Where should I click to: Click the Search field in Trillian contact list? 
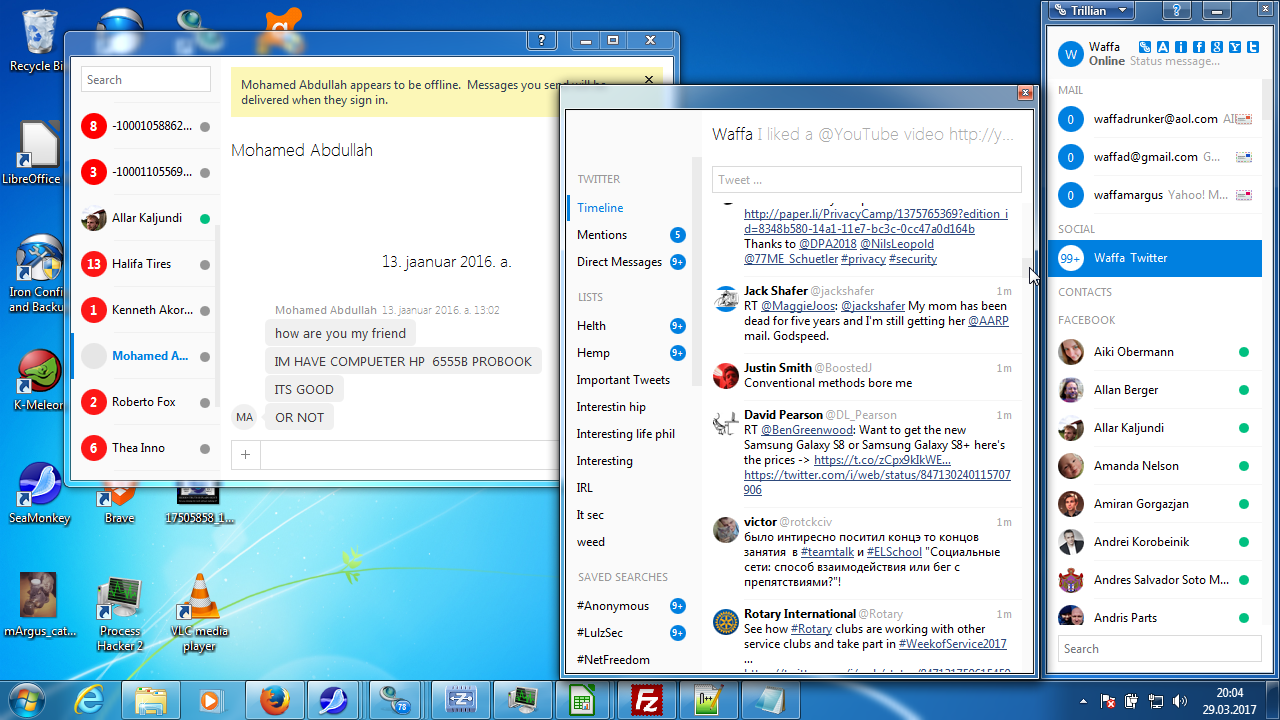point(1160,649)
